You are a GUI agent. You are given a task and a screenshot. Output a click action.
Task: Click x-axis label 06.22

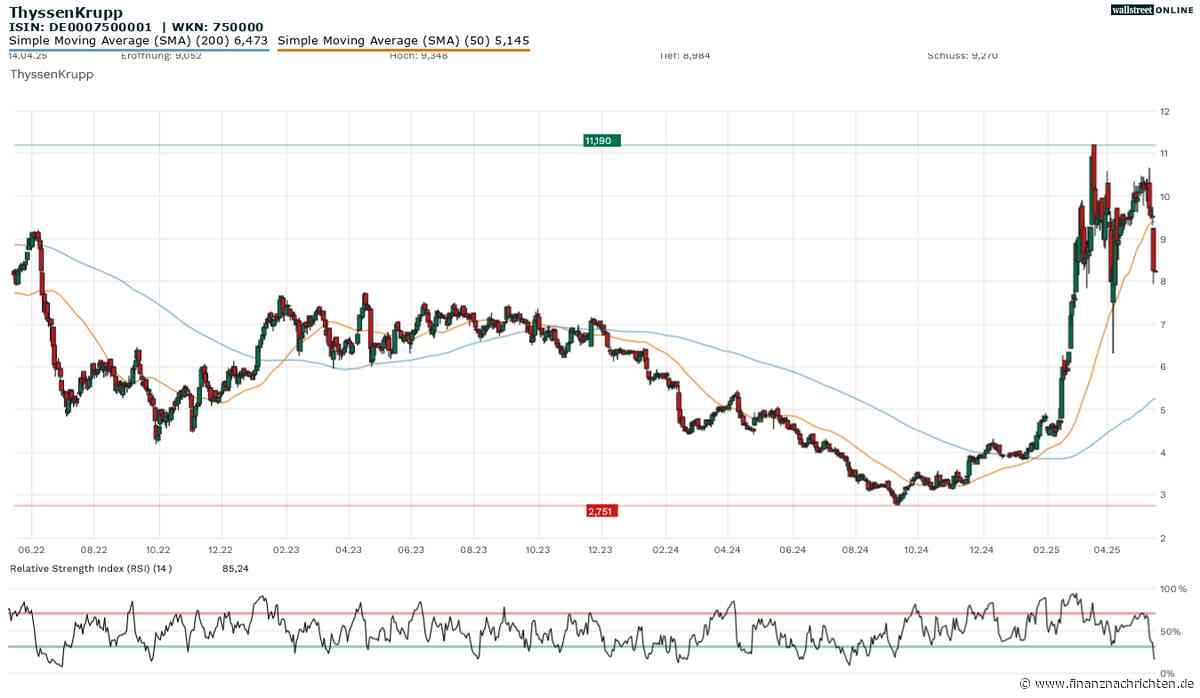pyautogui.click(x=31, y=550)
